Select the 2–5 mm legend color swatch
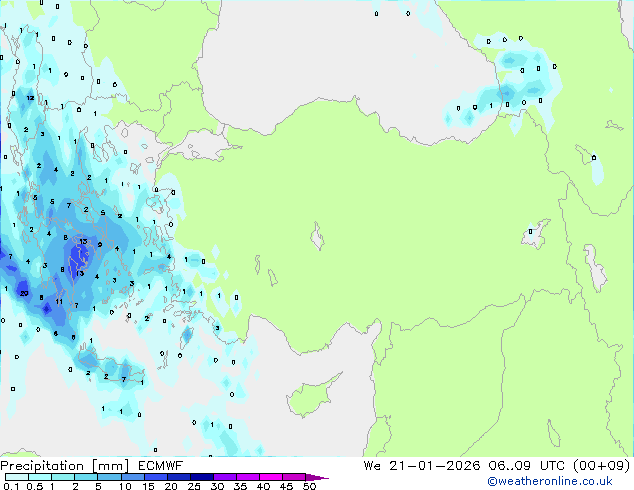Screen dimensions: 634x490 [x=86, y=477]
